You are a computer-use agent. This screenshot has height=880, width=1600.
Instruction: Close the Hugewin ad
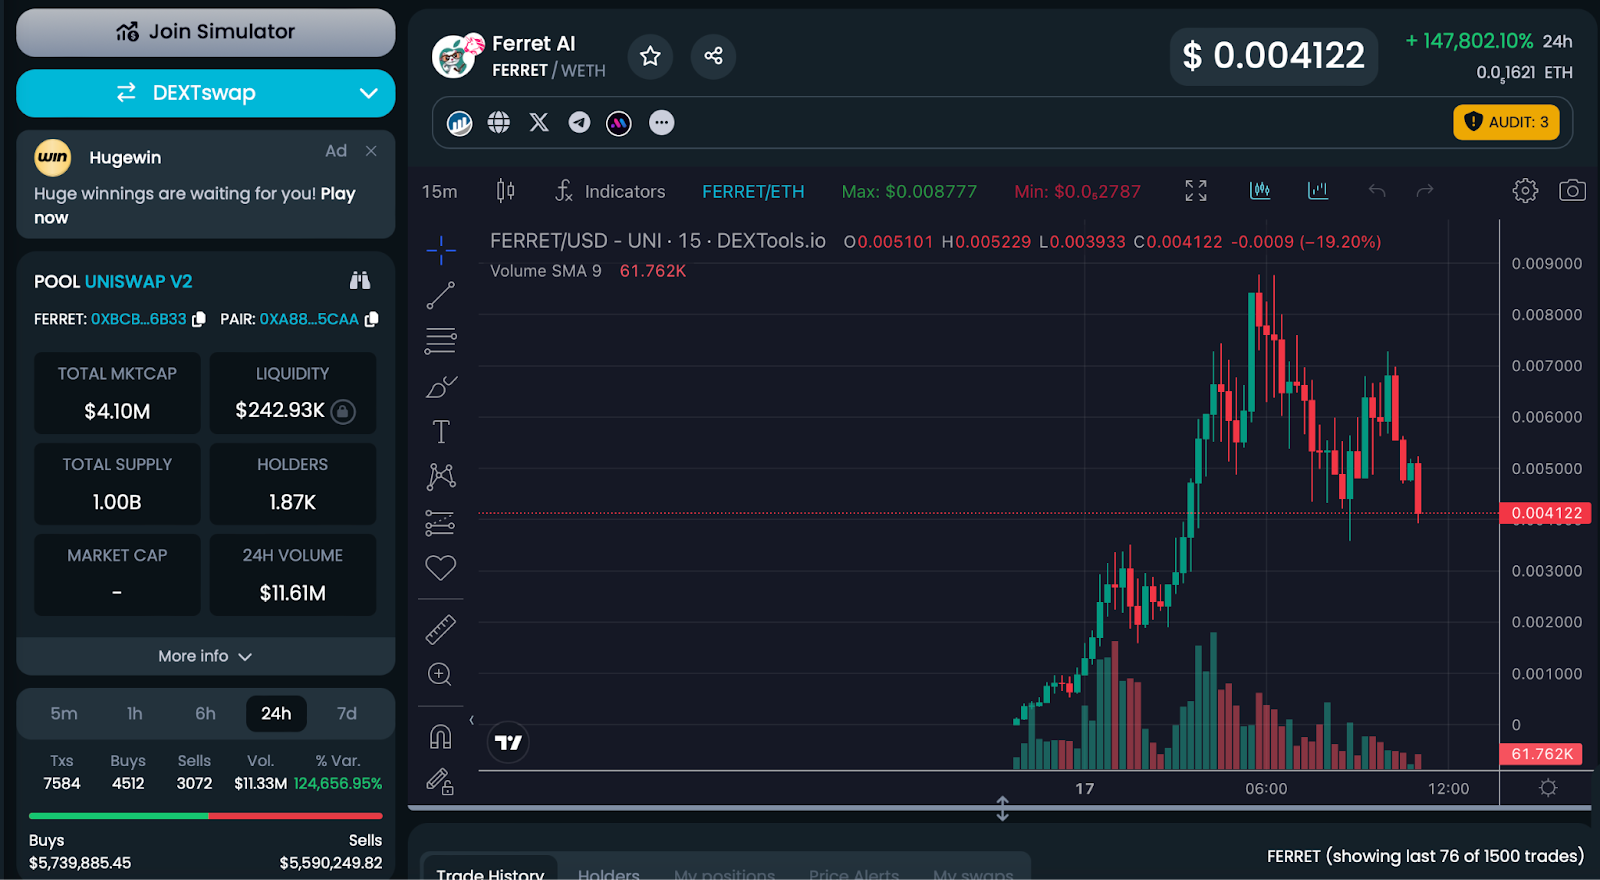(x=371, y=151)
